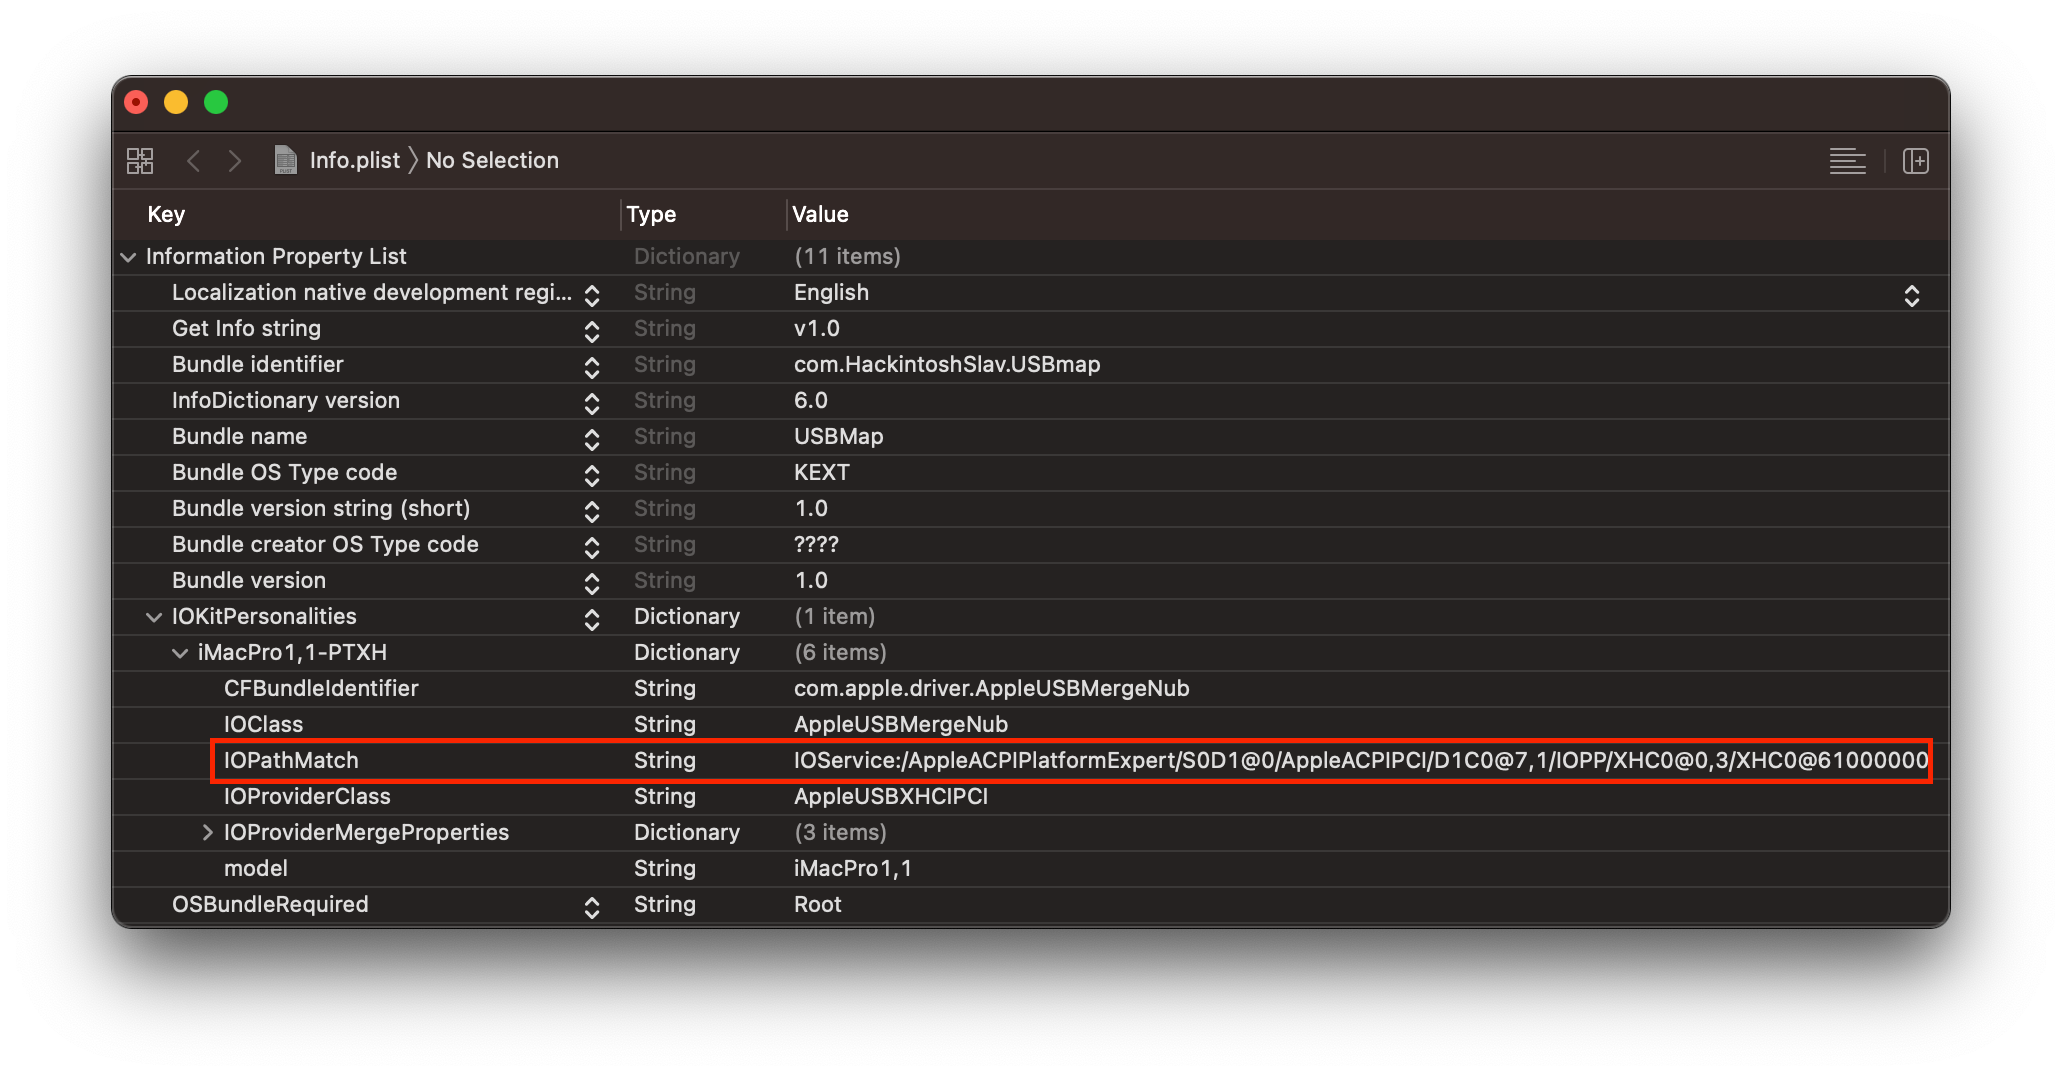Open key stepper for Bundle identifier
The height and width of the screenshot is (1076, 2062).
pyautogui.click(x=592, y=367)
